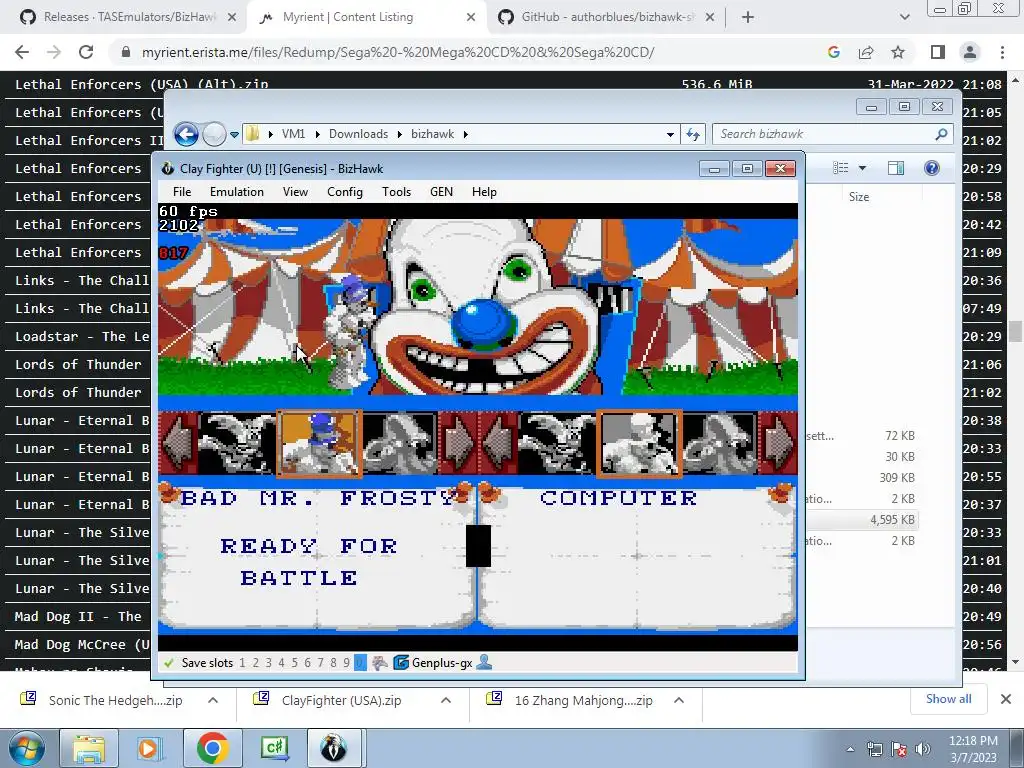Click Downloads in the Explorer address path
Viewport: 1024px width, 768px height.
(358, 134)
